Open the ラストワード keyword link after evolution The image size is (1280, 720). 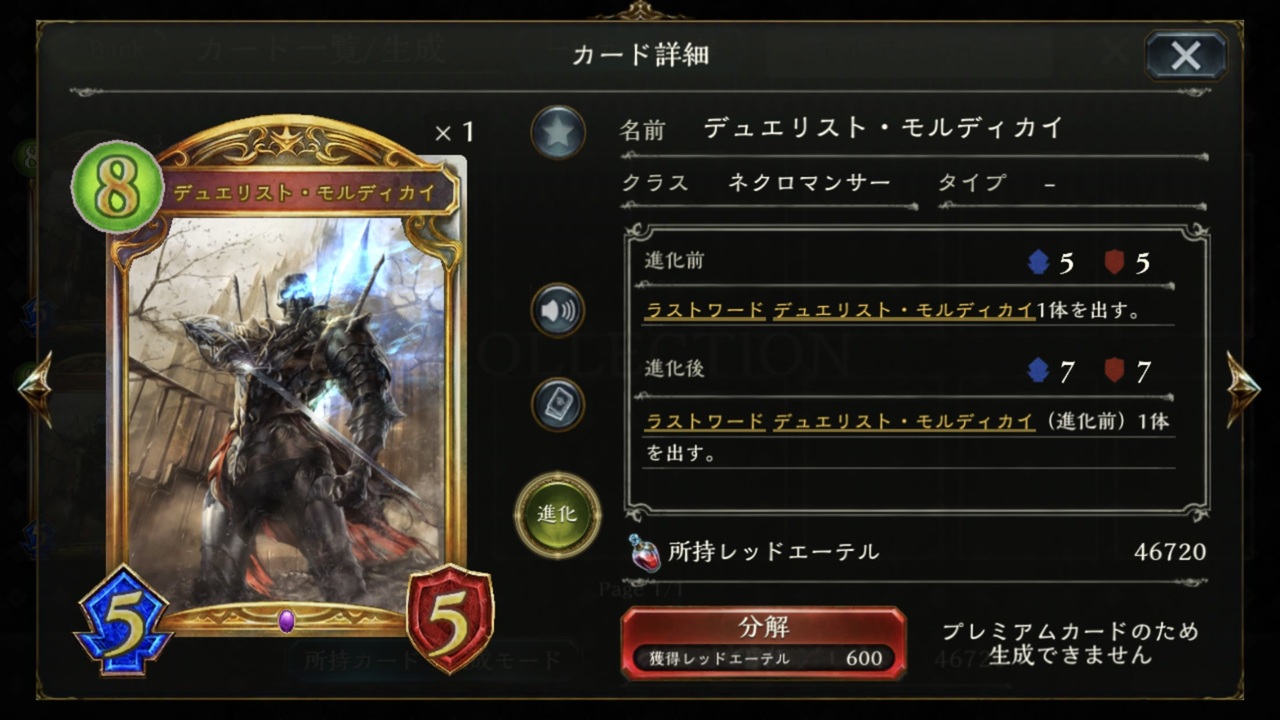coord(705,421)
